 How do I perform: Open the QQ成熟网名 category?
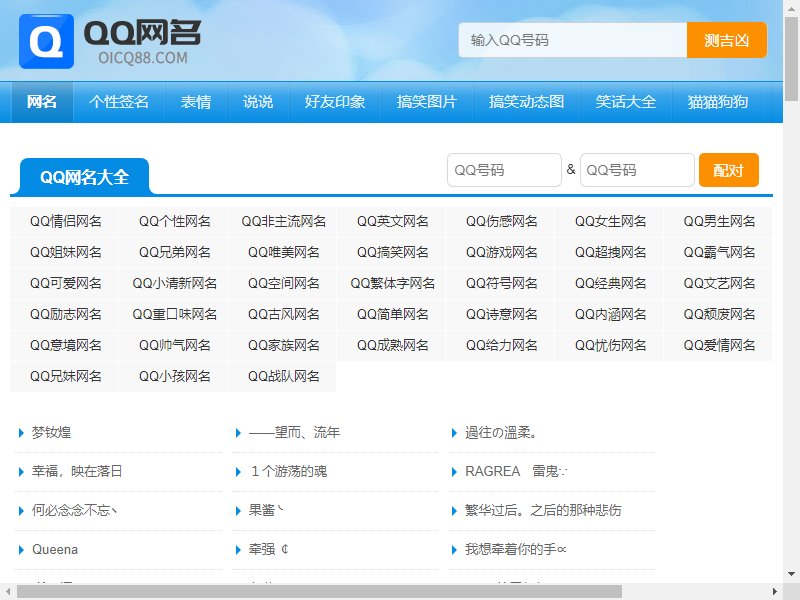click(392, 345)
